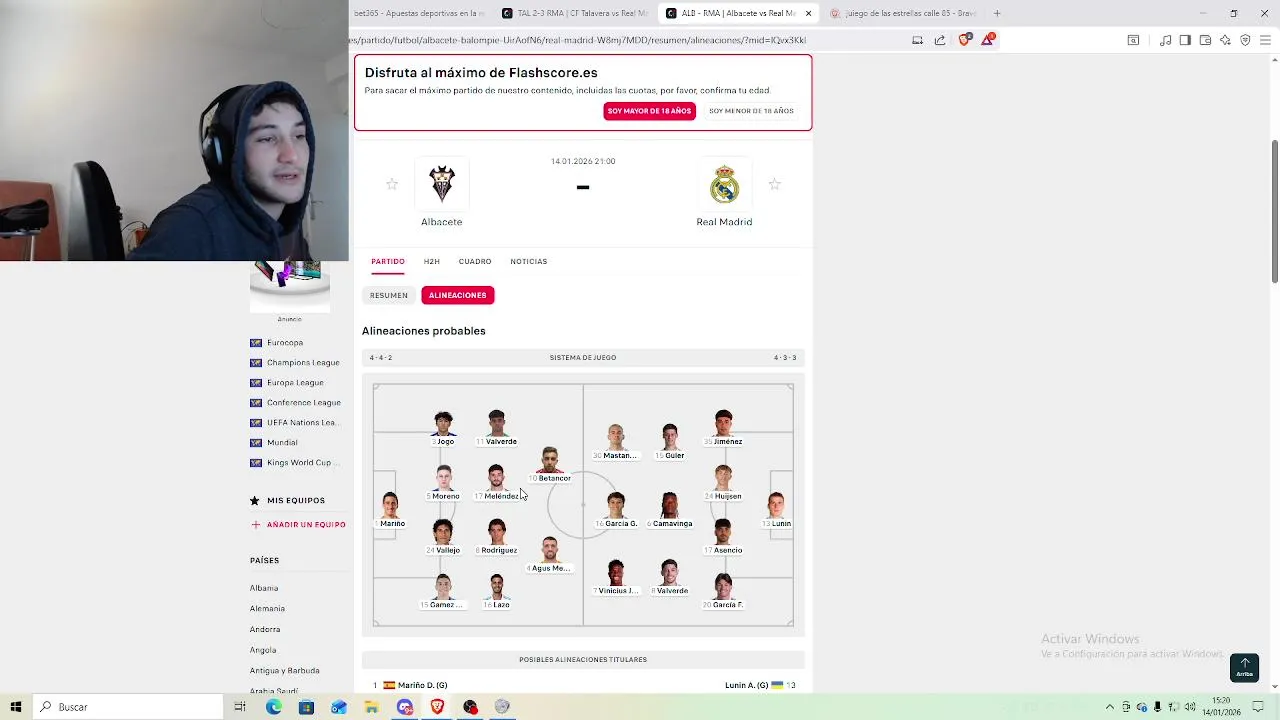
Task: Open the Conference League link
Action: point(303,402)
